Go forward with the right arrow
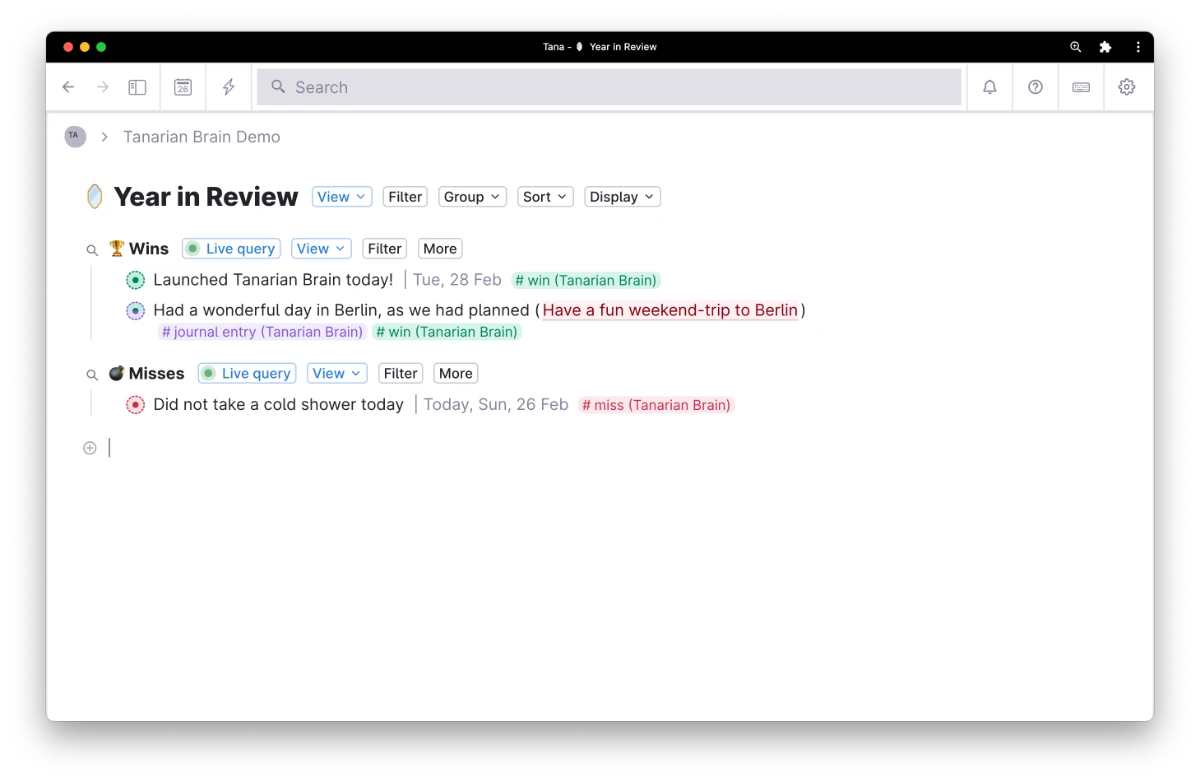The image size is (1200, 782). click(x=103, y=87)
